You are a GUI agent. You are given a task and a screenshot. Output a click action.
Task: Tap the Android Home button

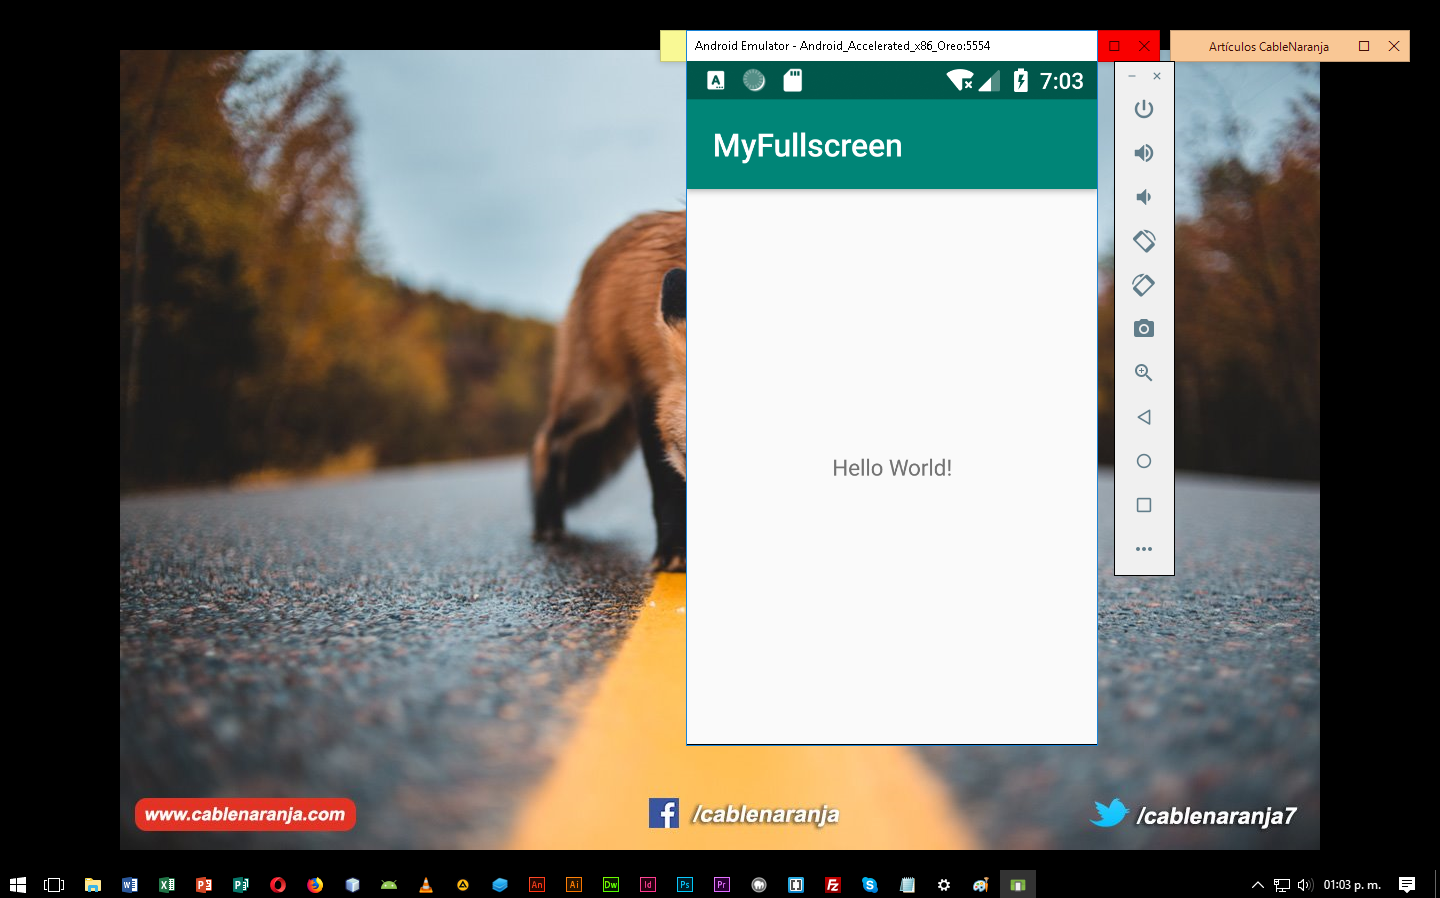pos(1144,461)
